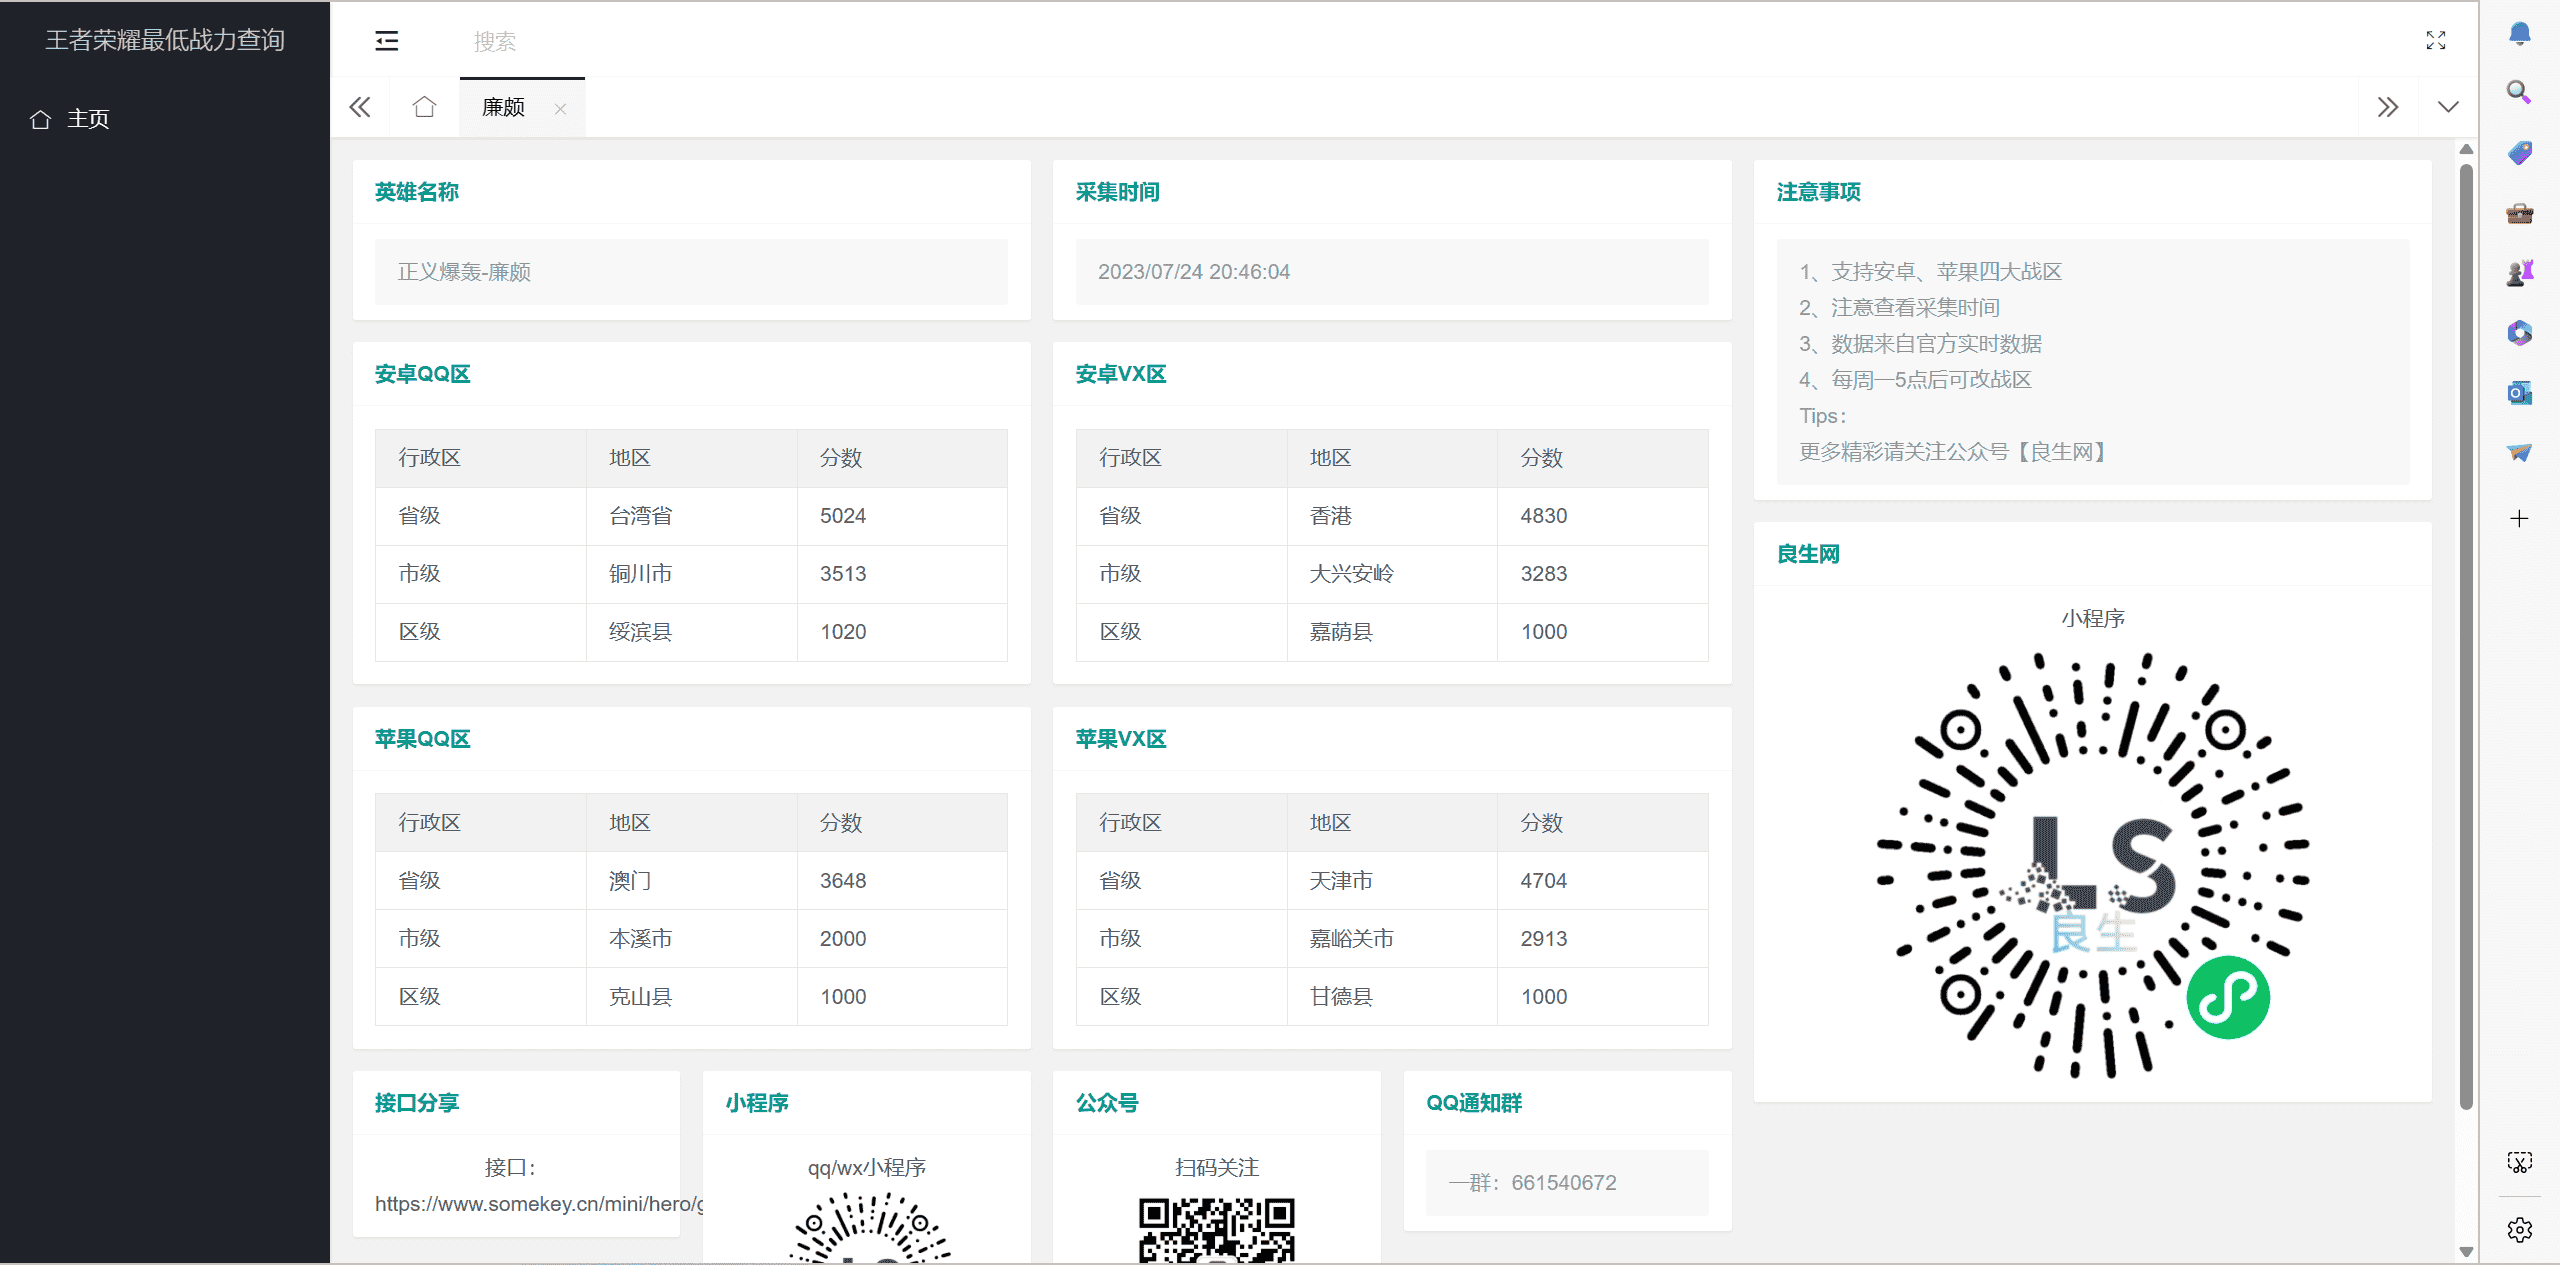This screenshot has width=2560, height=1265.
Task: Toggle fullscreen with the expand arrows icon
Action: pos(2436,41)
